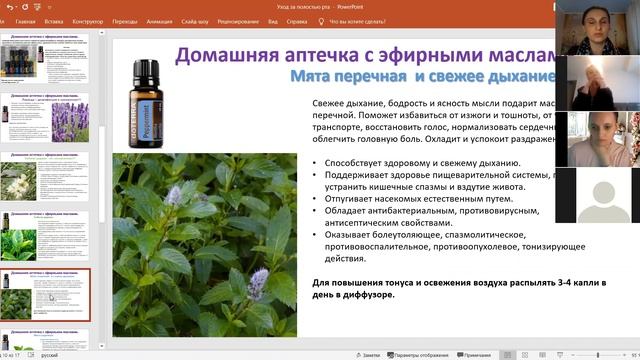The height and width of the screenshot is (360, 640).
Task: Start presentation from beginning icon
Action: coord(38,7)
